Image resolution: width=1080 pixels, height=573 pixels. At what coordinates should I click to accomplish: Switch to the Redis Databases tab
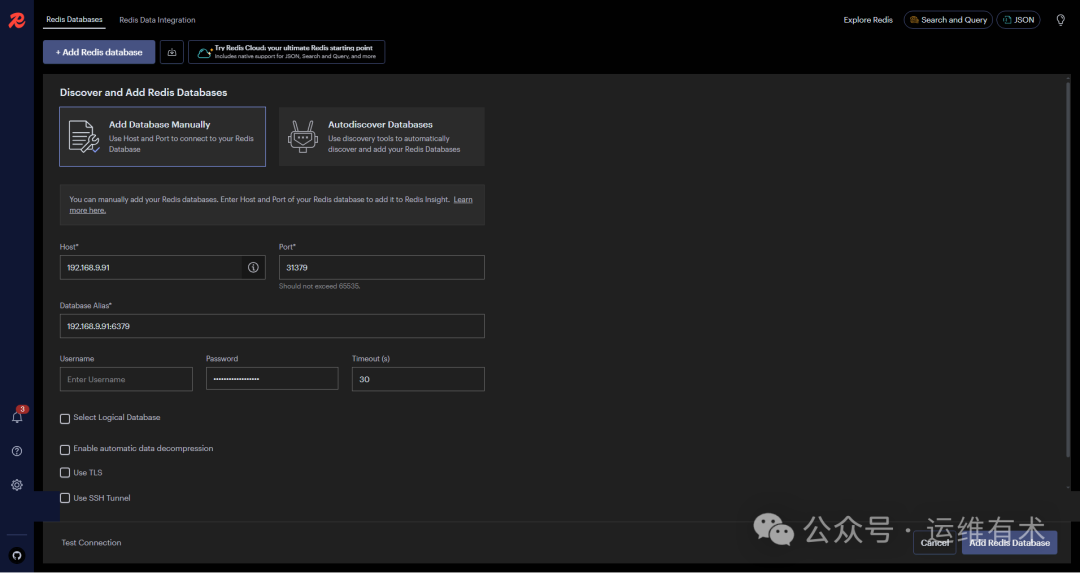coord(74,20)
